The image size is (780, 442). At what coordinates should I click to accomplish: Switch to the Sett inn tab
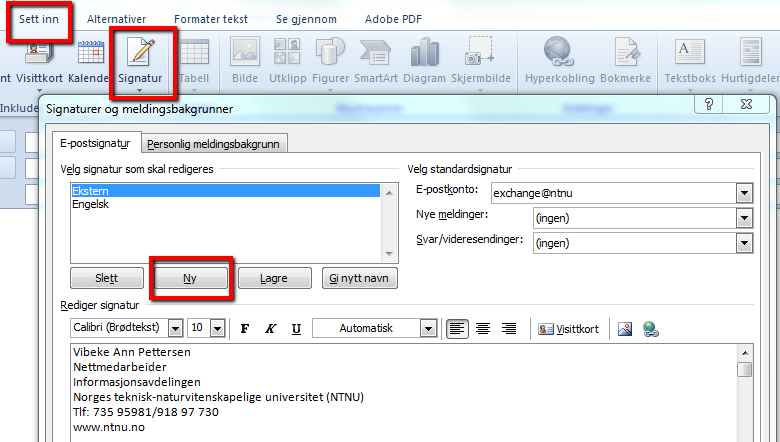click(x=39, y=19)
